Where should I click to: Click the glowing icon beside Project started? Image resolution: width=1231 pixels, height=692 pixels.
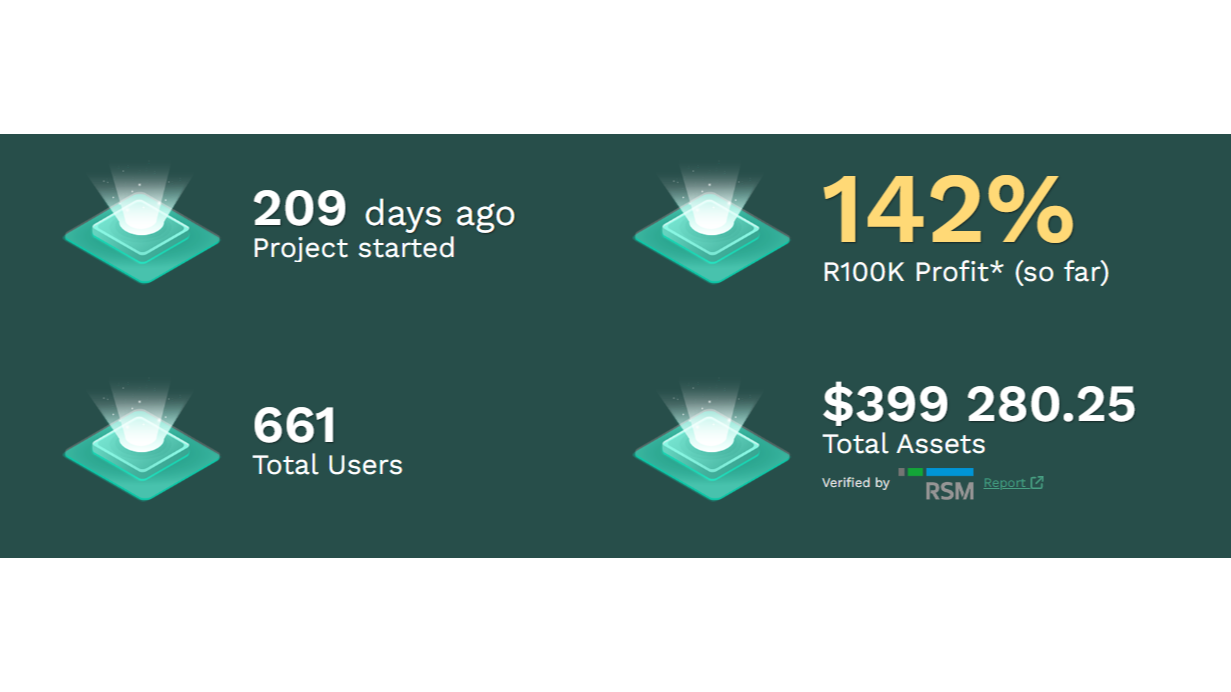tap(142, 226)
